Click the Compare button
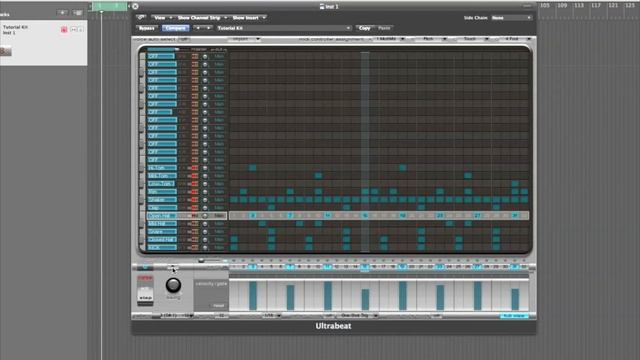640x360 pixels. (x=176, y=28)
